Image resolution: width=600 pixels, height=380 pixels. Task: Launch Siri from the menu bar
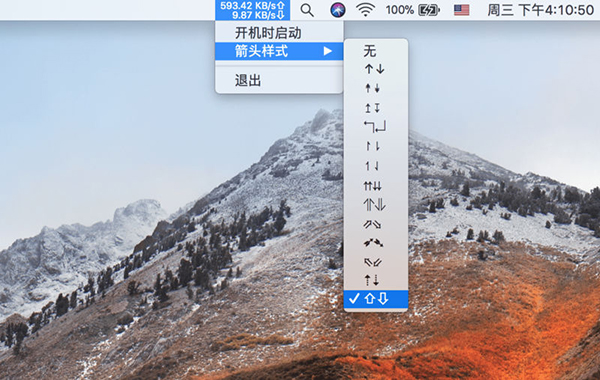pyautogui.click(x=338, y=10)
